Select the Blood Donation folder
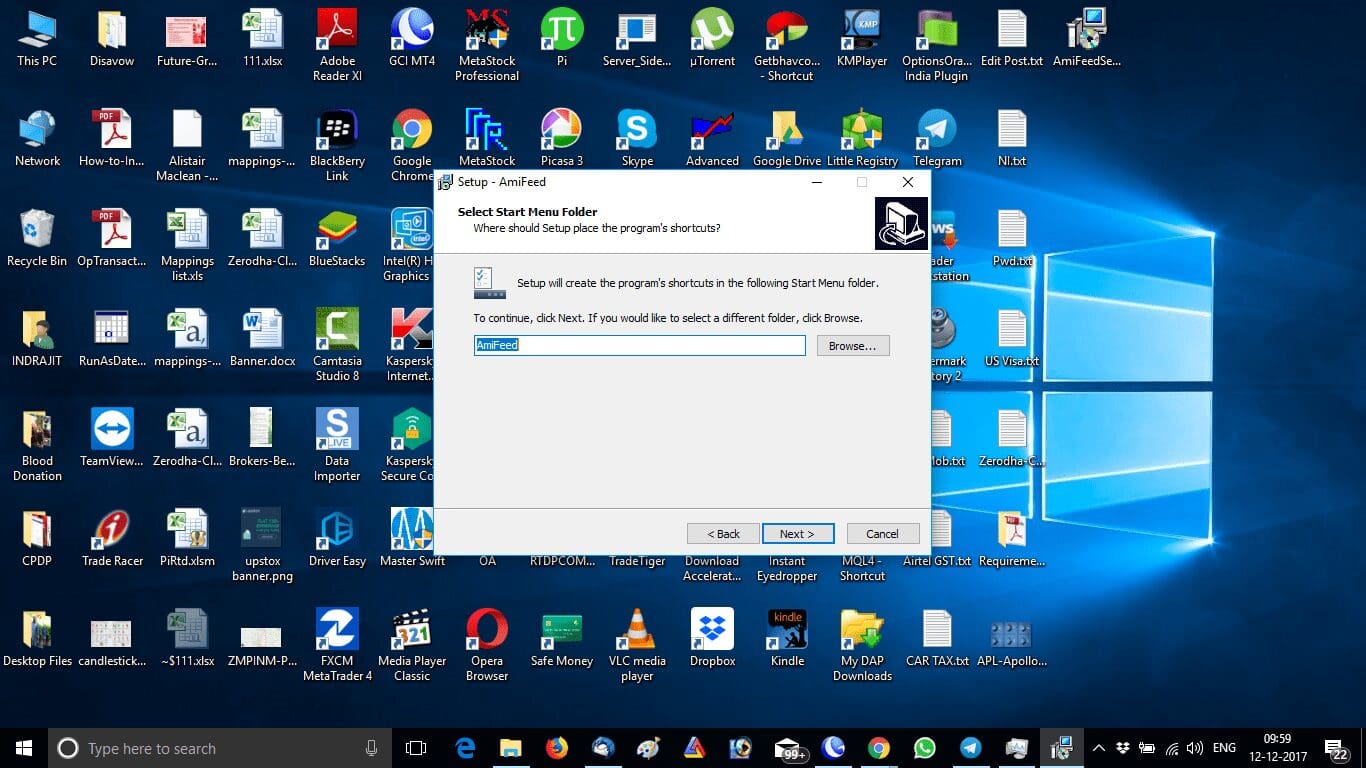Image resolution: width=1366 pixels, height=768 pixels. (37, 444)
